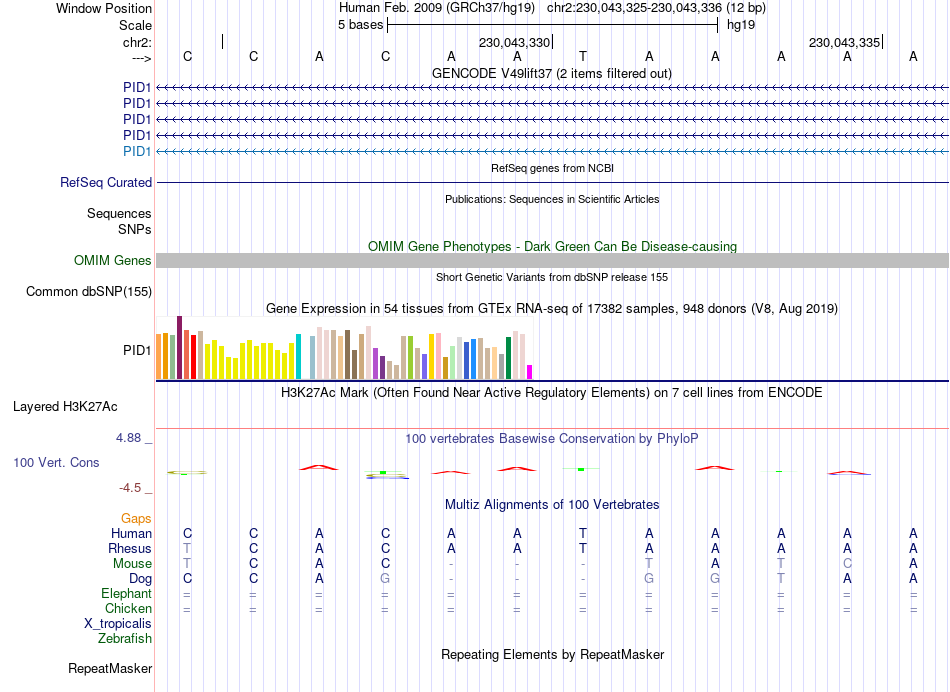Click the T base in the chr2 sequence row
Image resolution: width=950 pixels, height=692 pixels.
click(583, 56)
